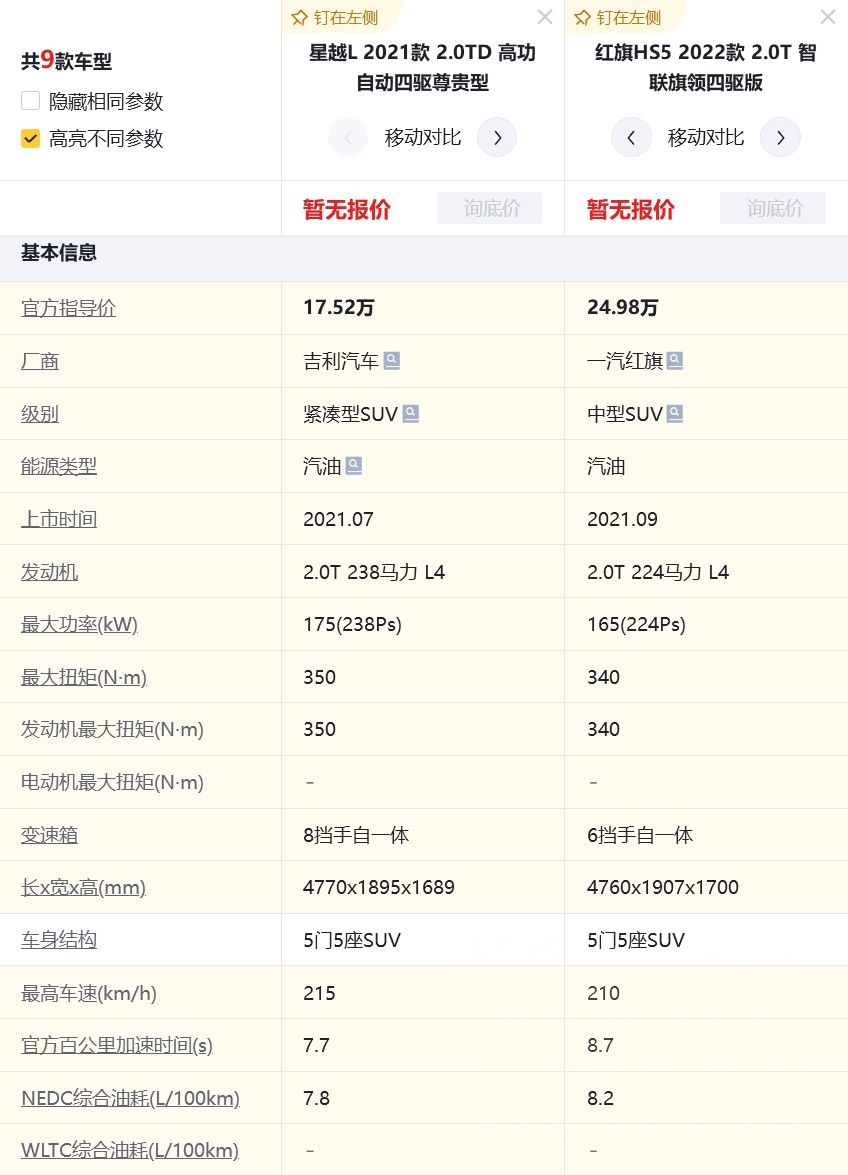Open 询底价 for the 星越L
Screen dimensions: 848x1175
(489, 208)
